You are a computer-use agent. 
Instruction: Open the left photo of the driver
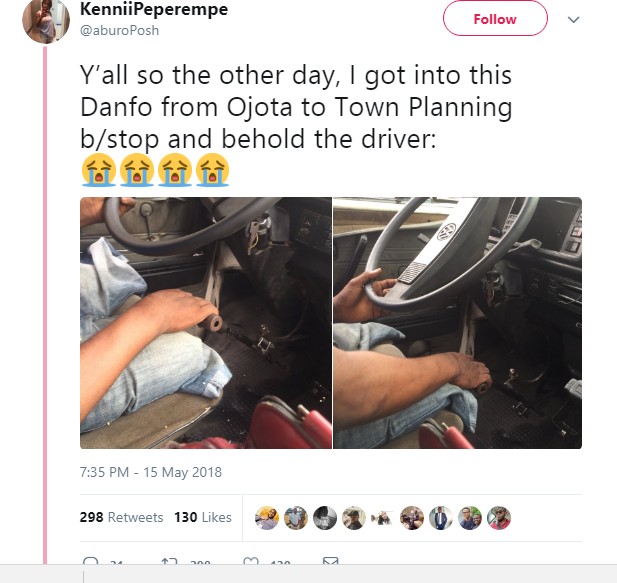(x=205, y=322)
